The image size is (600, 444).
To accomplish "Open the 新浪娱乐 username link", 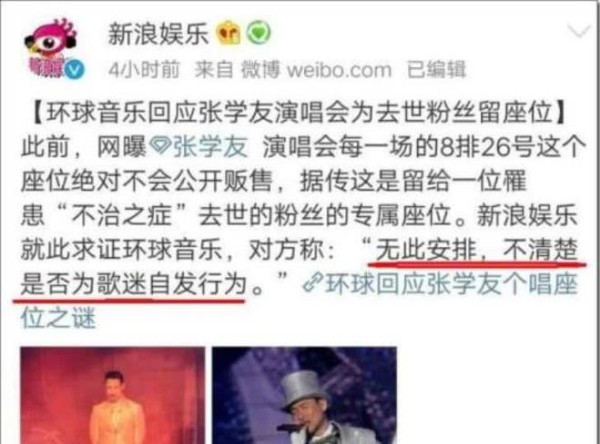I will click(x=158, y=34).
